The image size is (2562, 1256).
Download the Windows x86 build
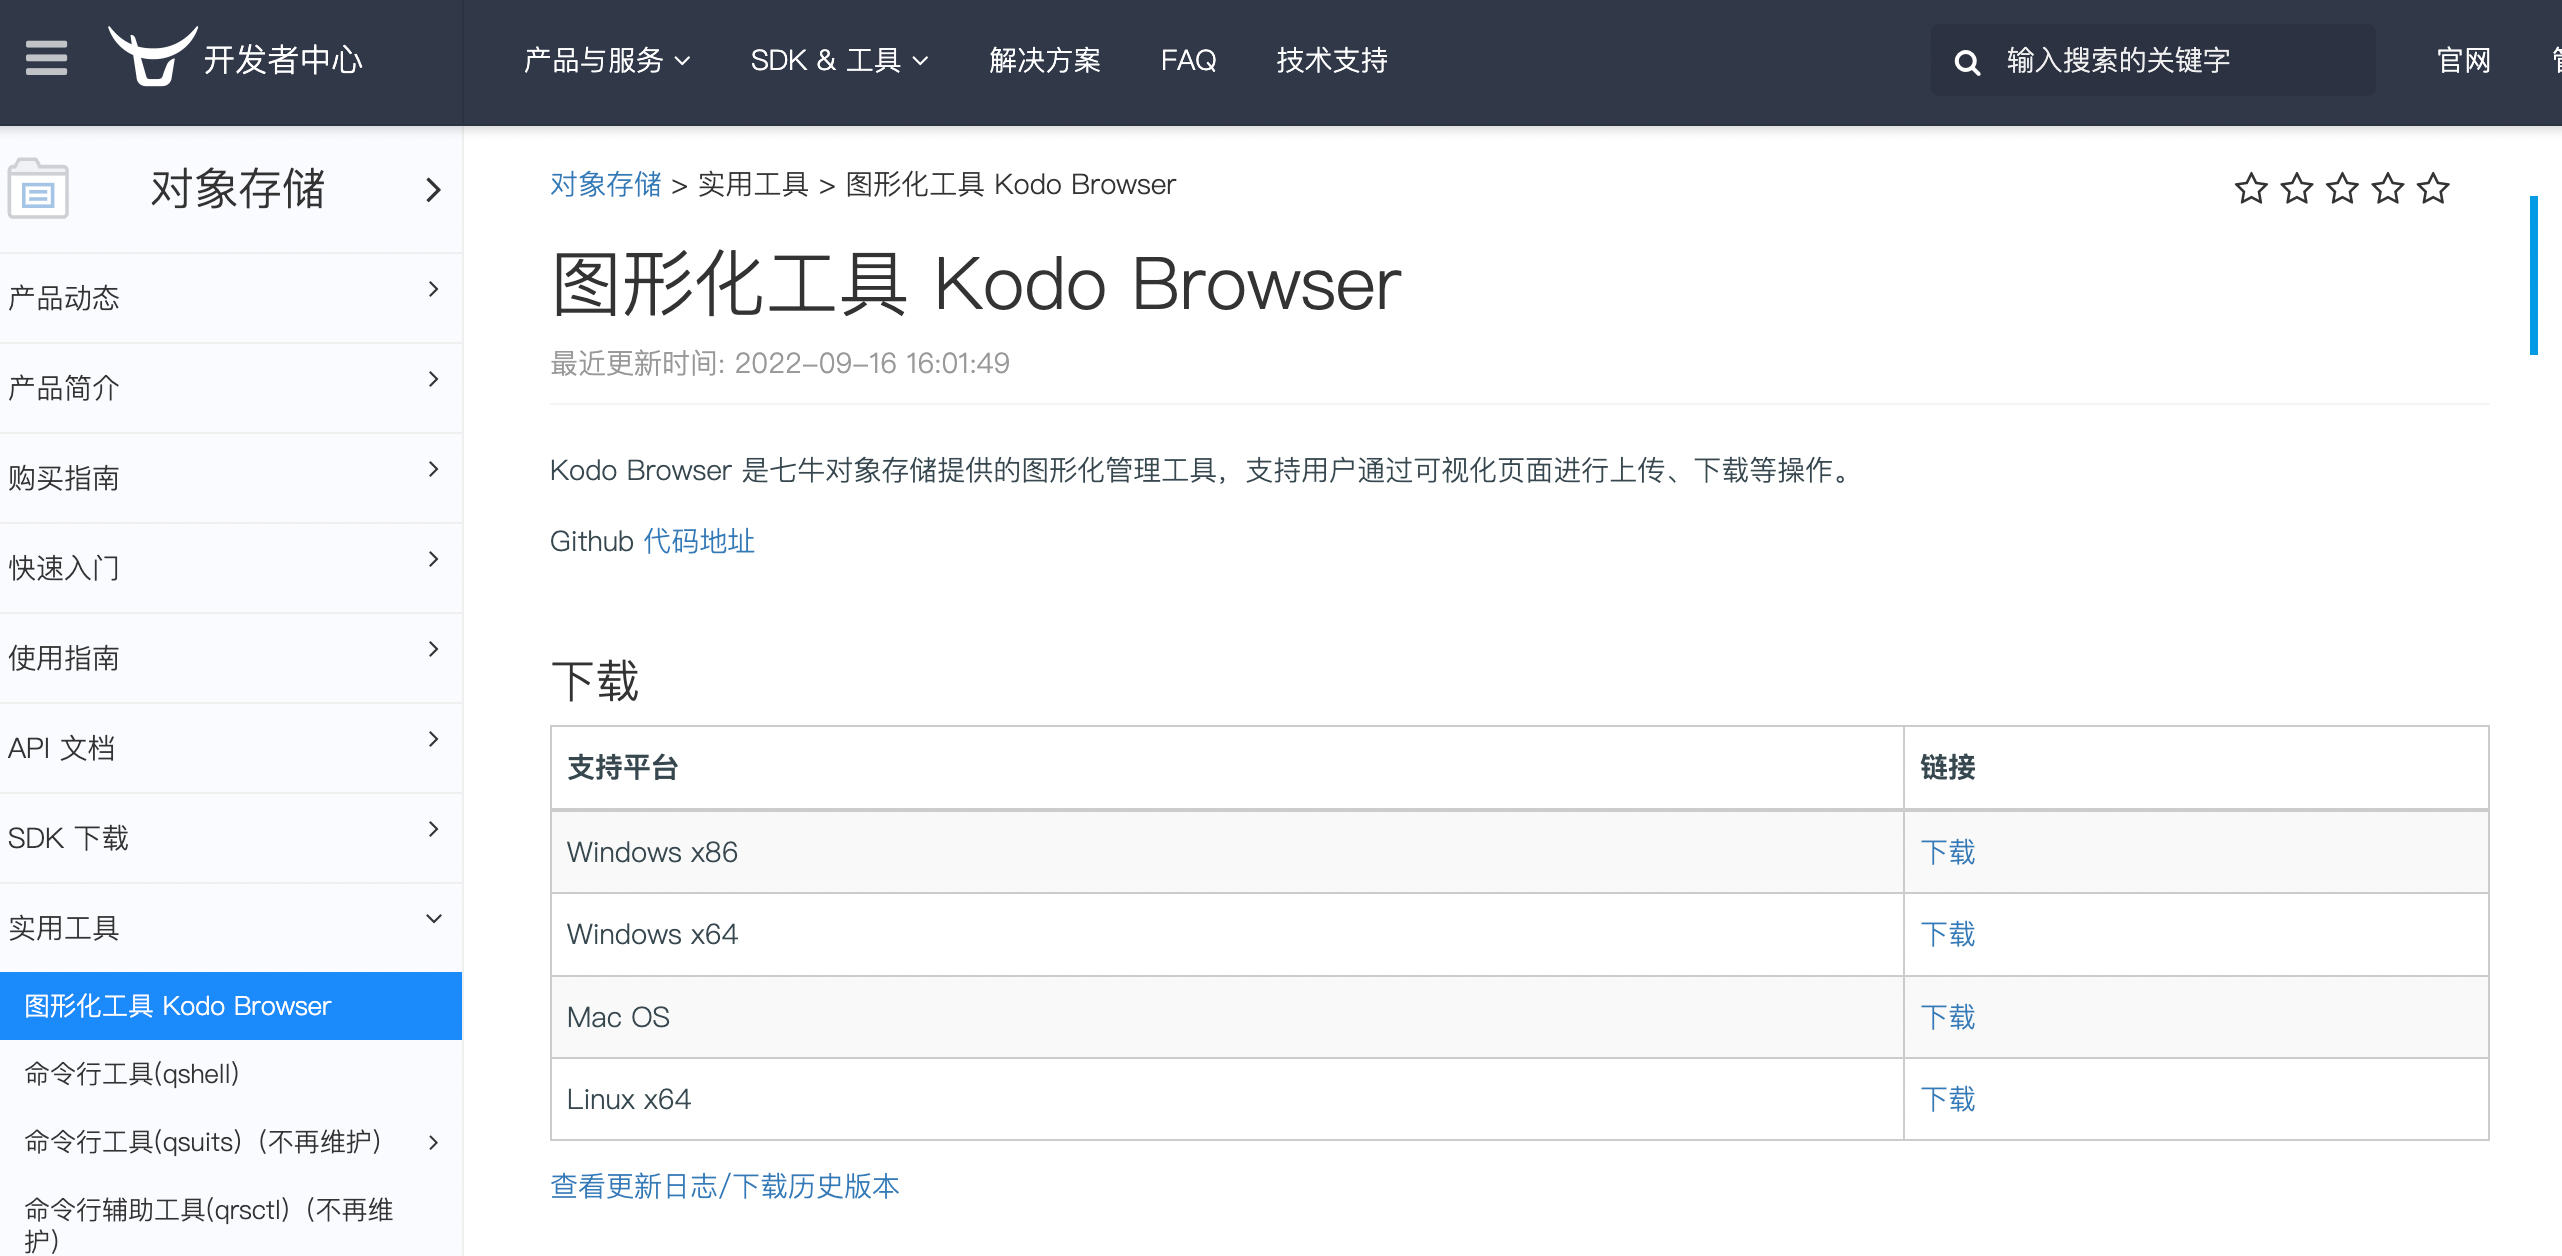point(1948,852)
